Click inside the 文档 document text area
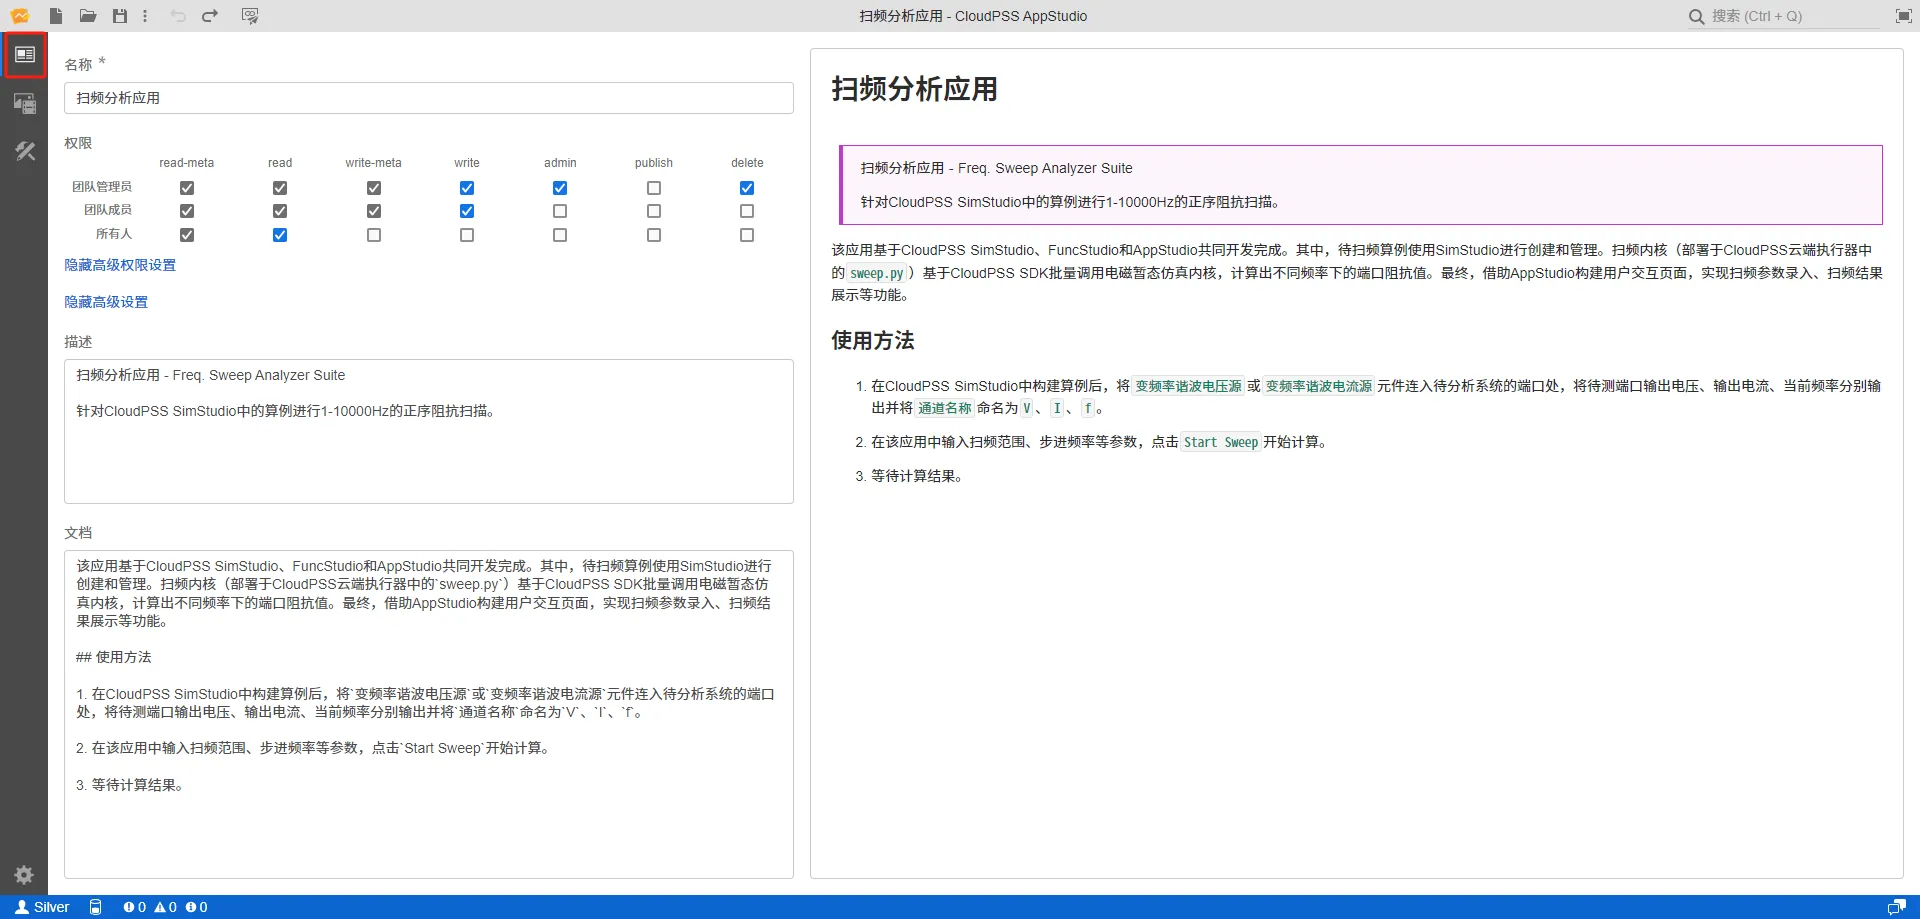This screenshot has width=1920, height=919. (429, 714)
